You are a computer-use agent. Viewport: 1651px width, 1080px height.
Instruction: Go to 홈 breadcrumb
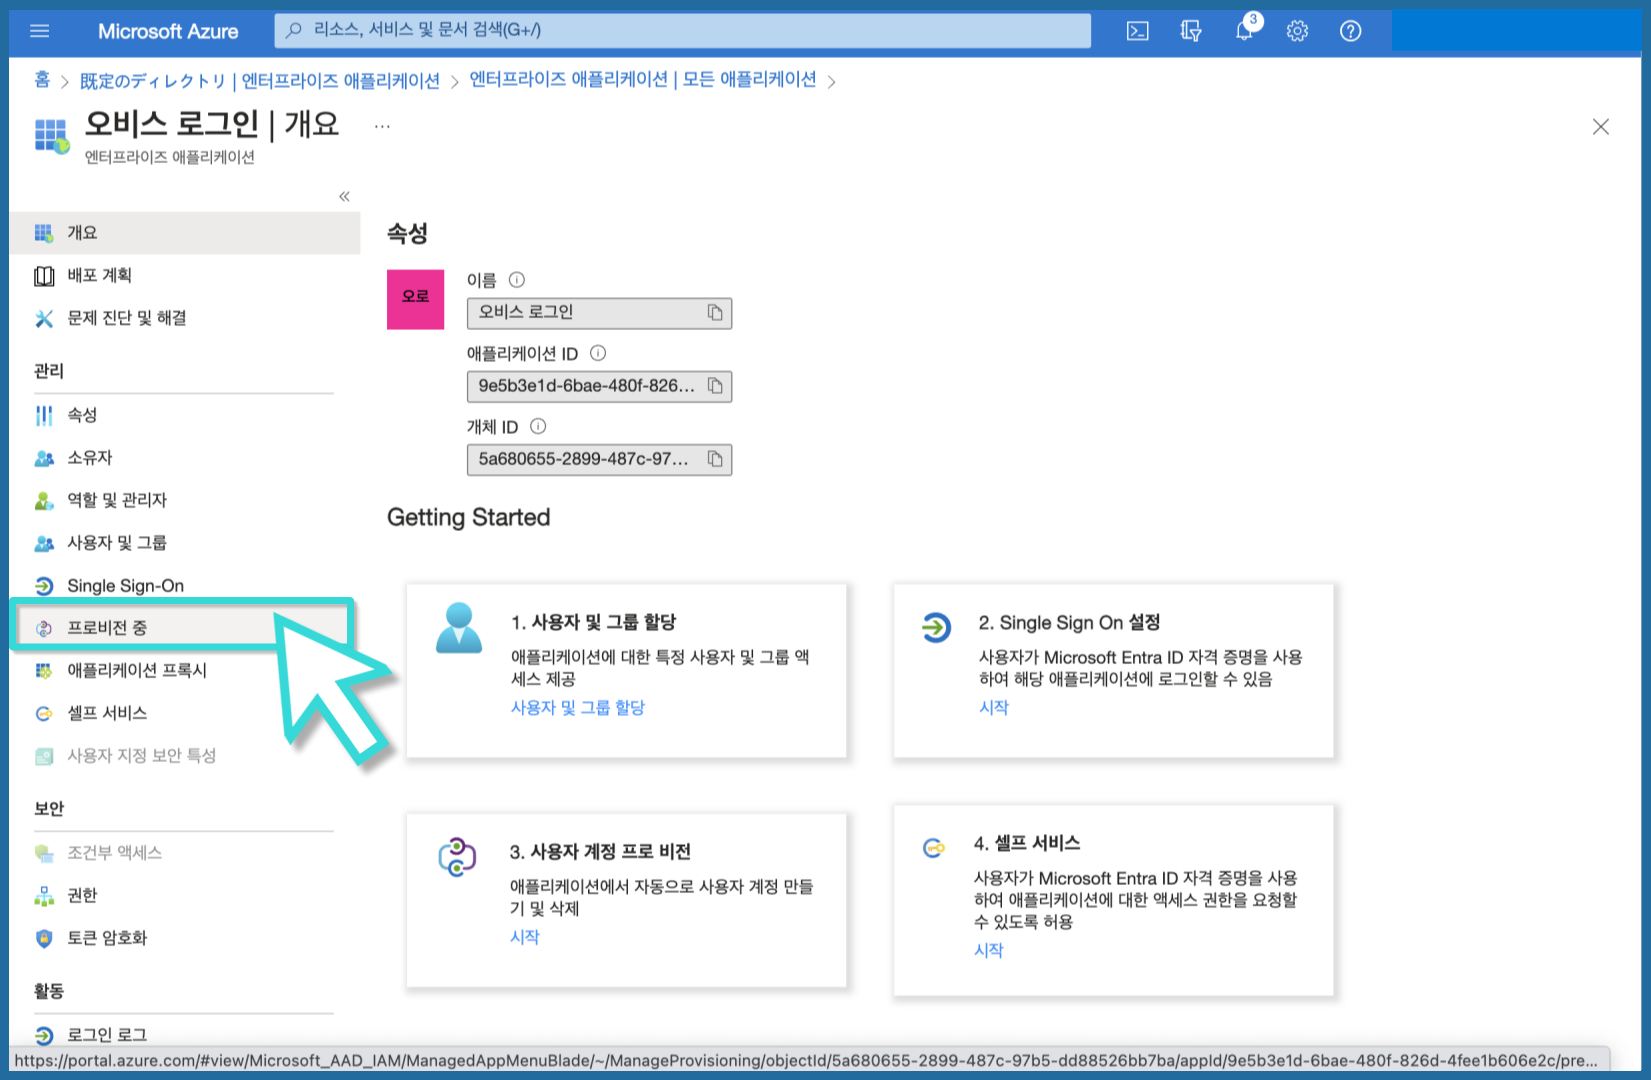[42, 80]
